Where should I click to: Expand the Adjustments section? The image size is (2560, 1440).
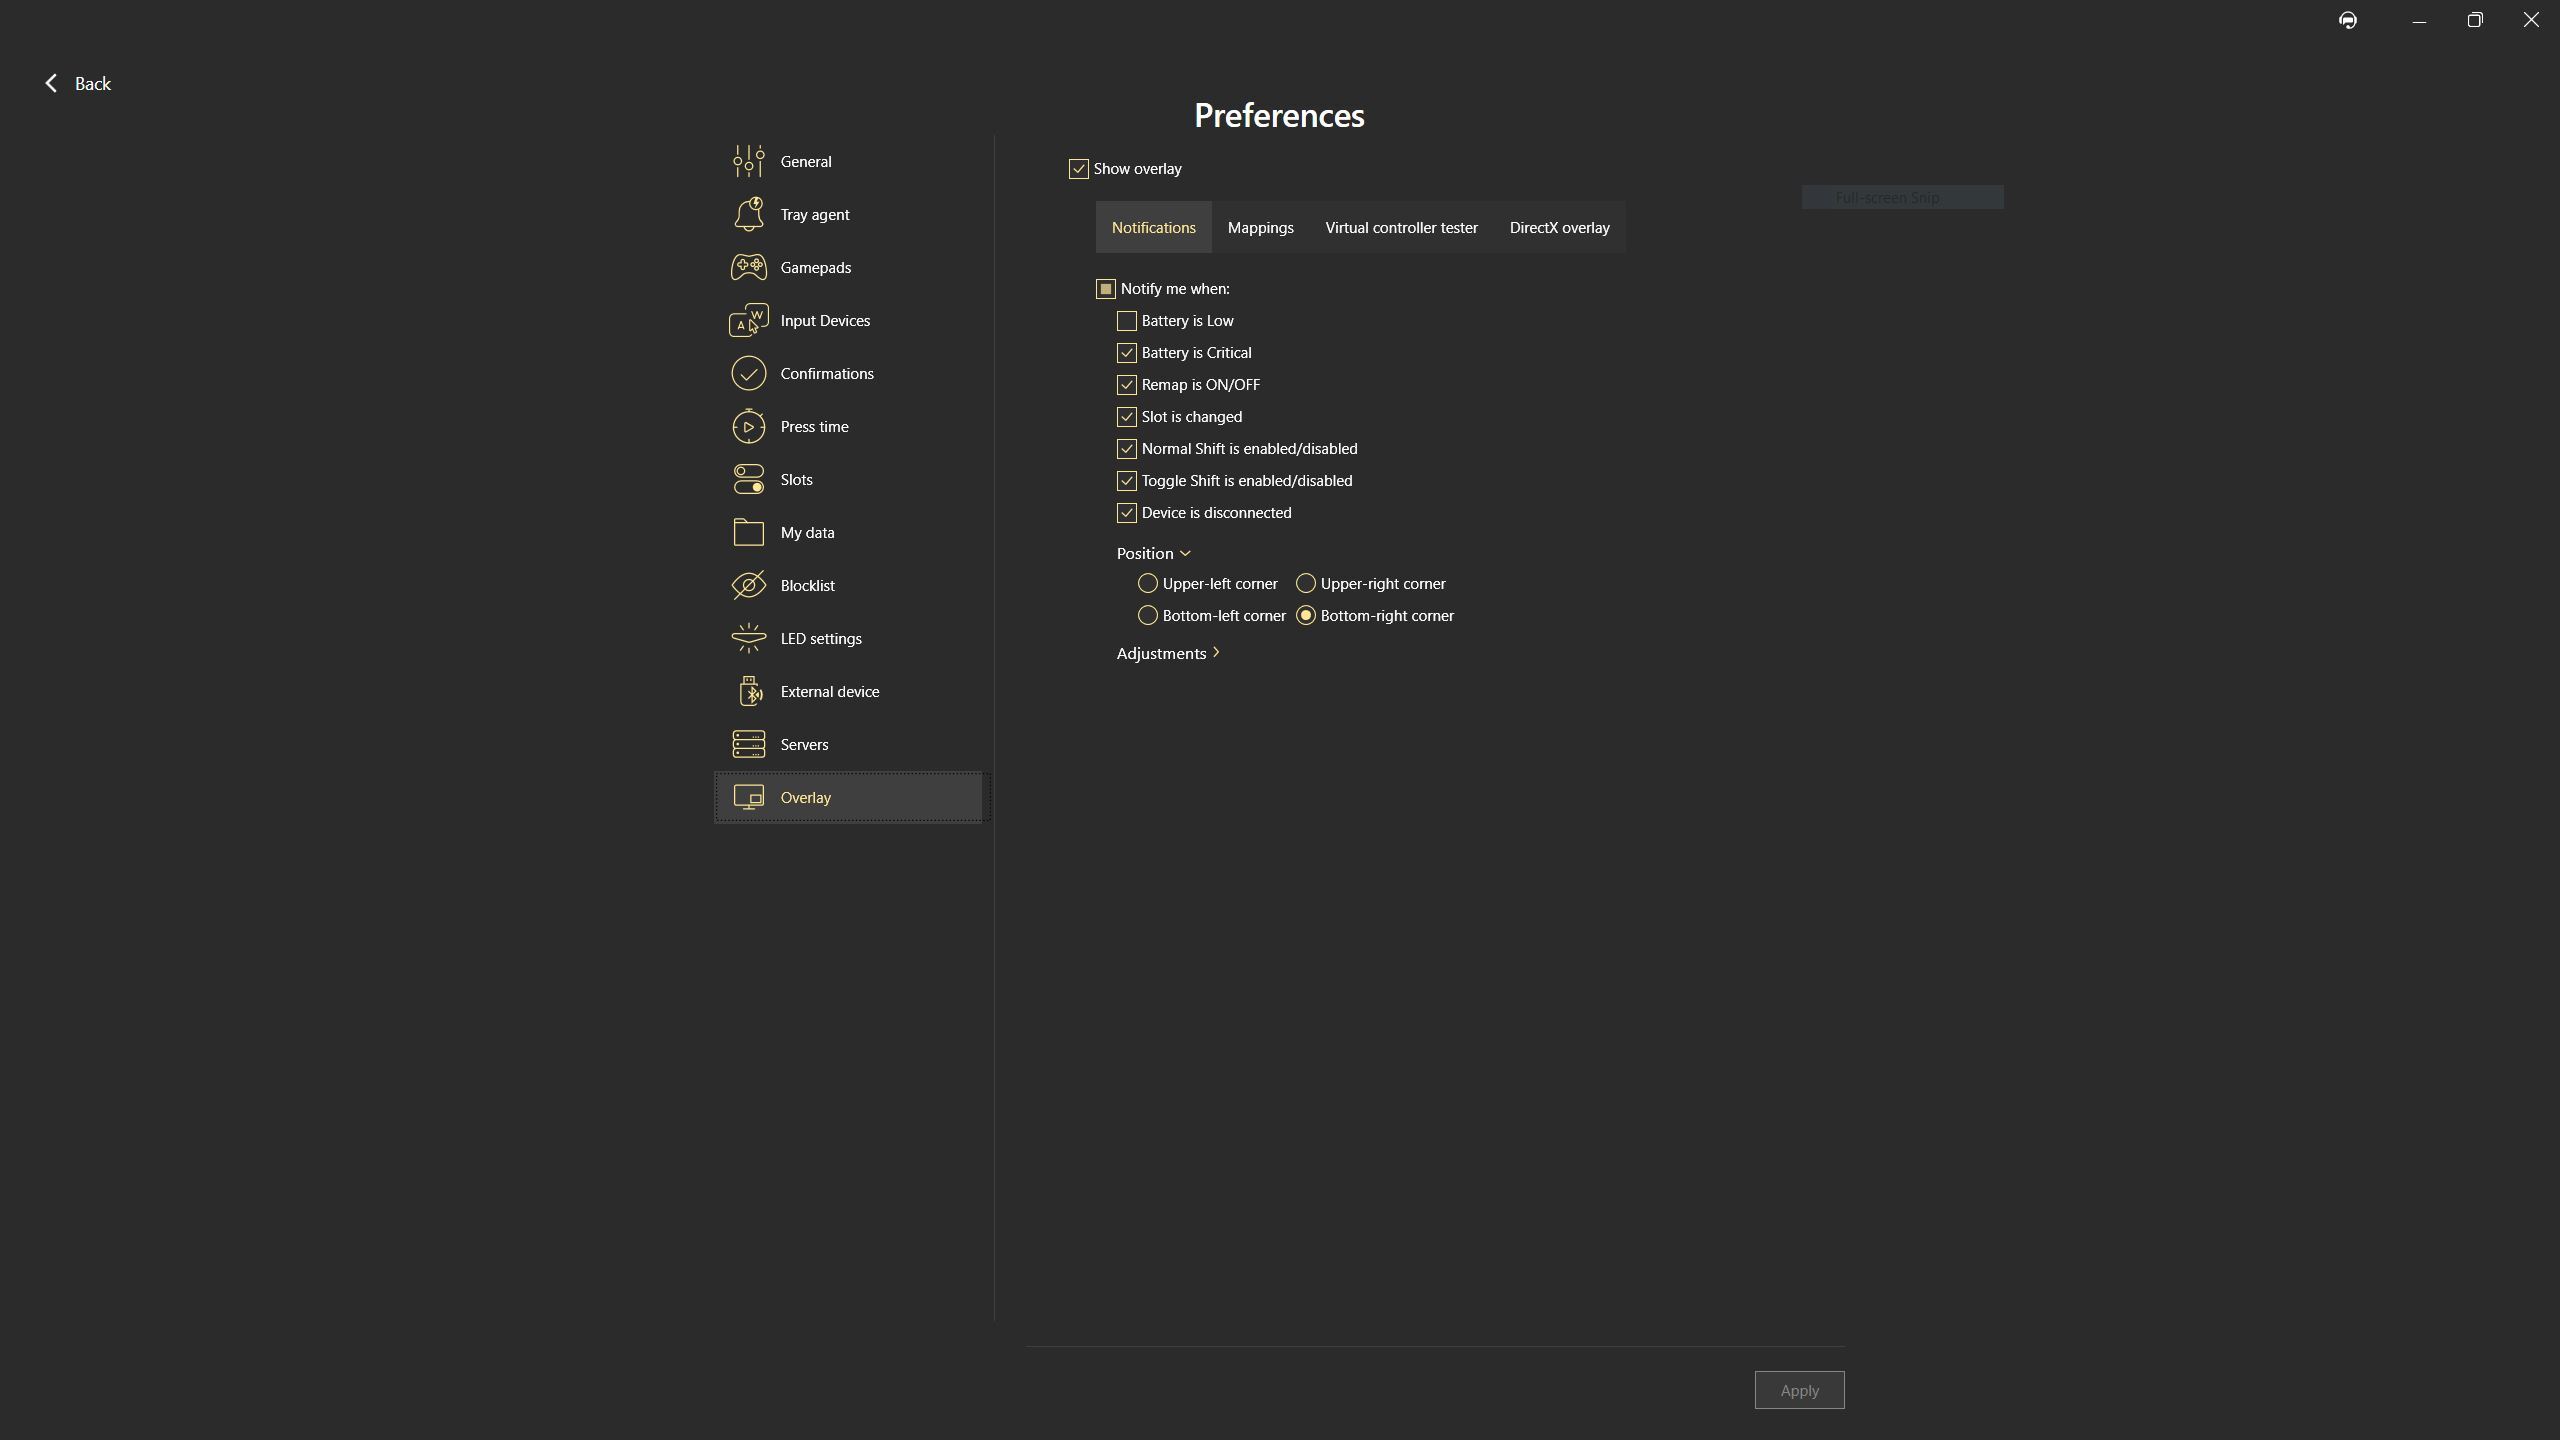[1167, 653]
